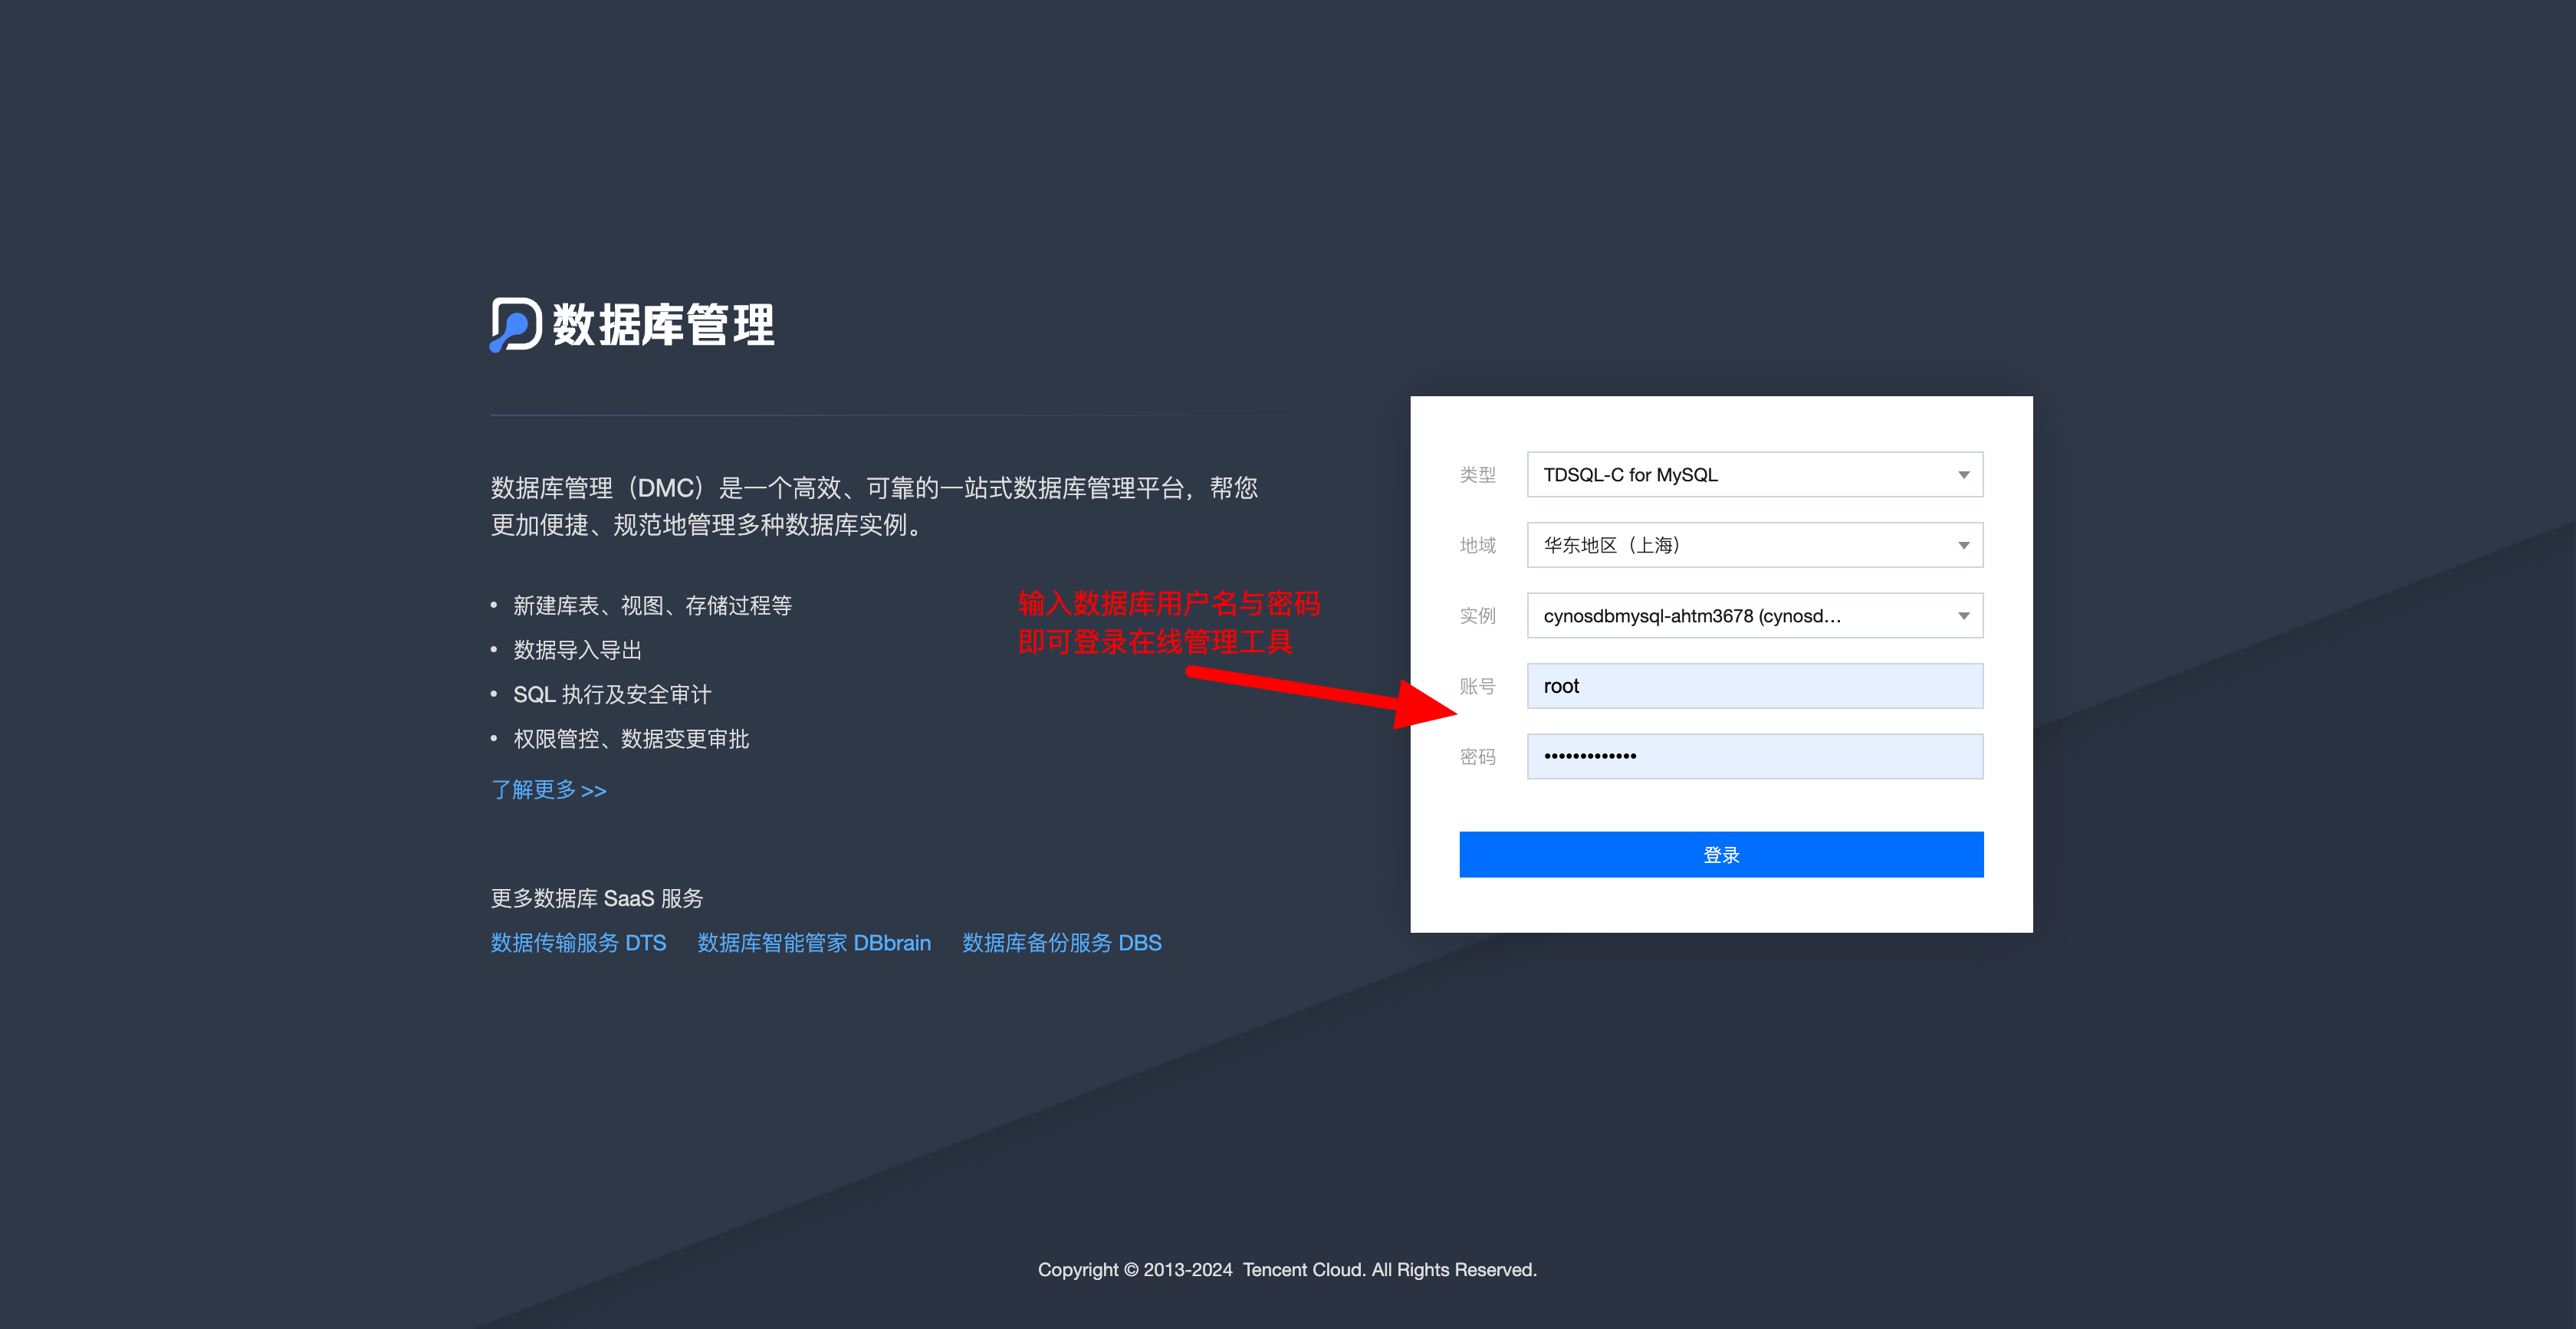
Task: Open the 类型 dropdown showing TDSQL-C for MySQL
Action: tap(1754, 475)
